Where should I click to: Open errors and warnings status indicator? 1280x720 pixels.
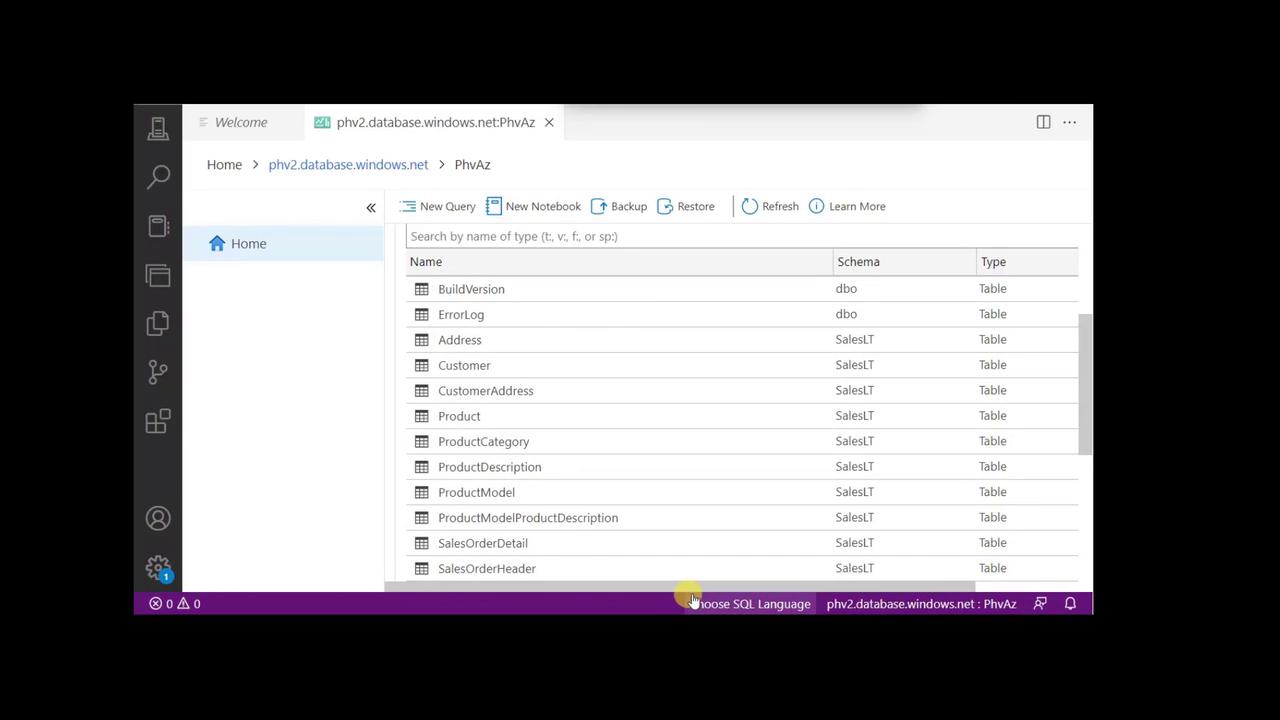pos(175,603)
